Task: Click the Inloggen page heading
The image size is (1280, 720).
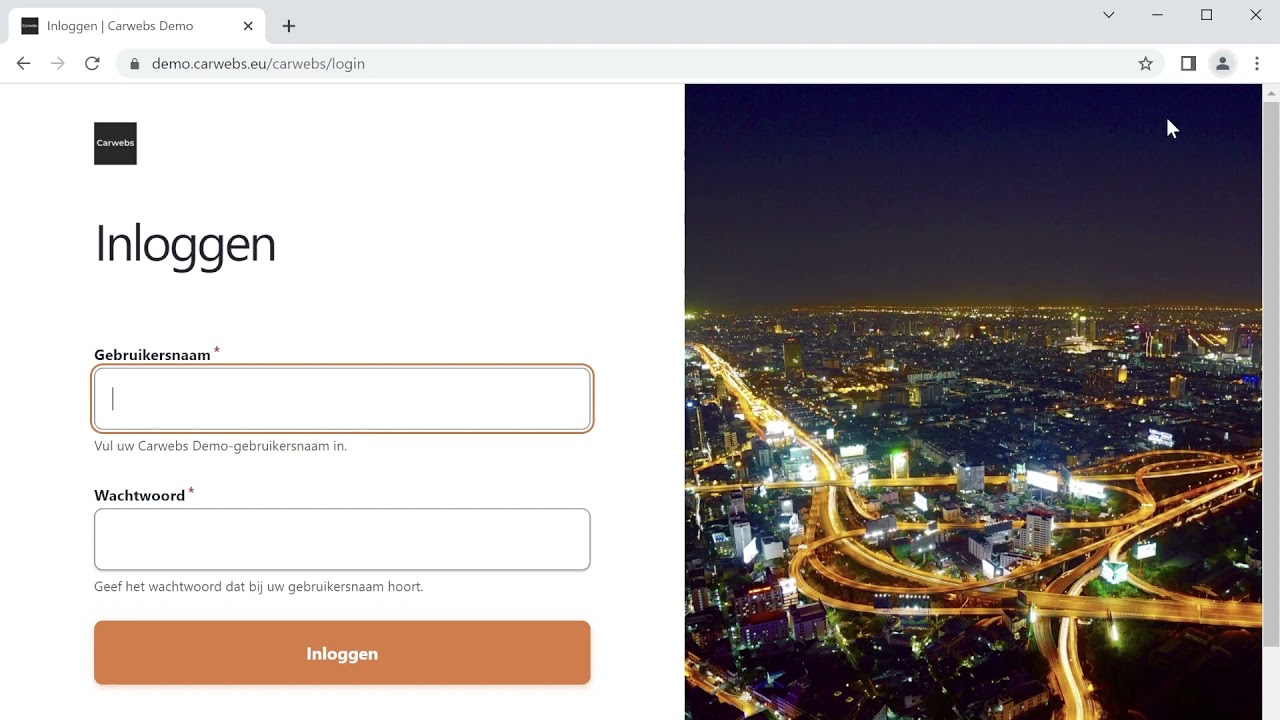Action: point(185,245)
